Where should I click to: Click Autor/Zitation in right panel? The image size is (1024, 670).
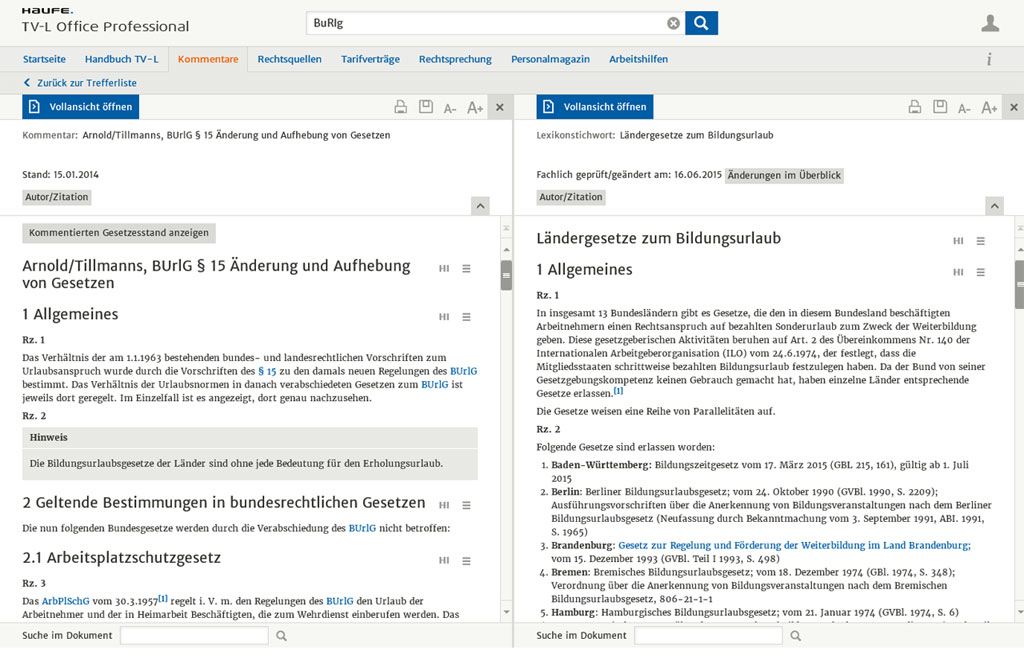tap(571, 197)
